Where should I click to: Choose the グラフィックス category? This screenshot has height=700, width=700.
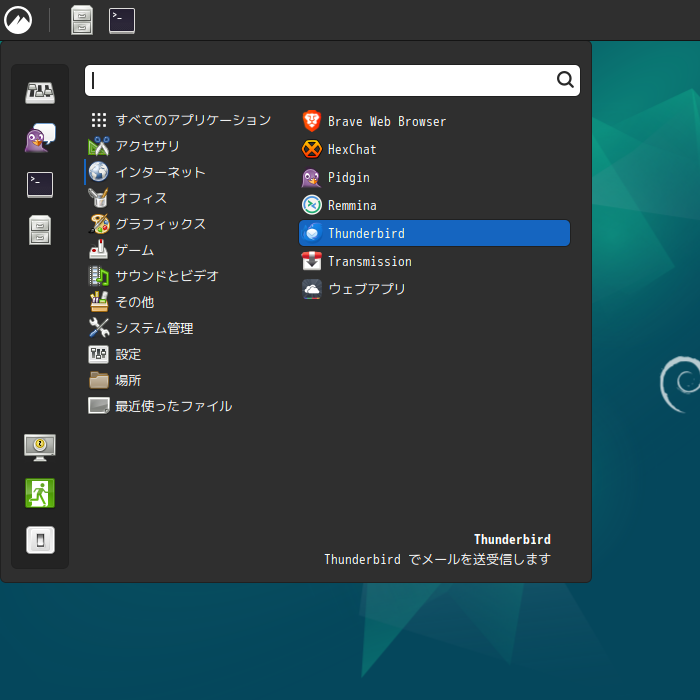click(x=160, y=224)
